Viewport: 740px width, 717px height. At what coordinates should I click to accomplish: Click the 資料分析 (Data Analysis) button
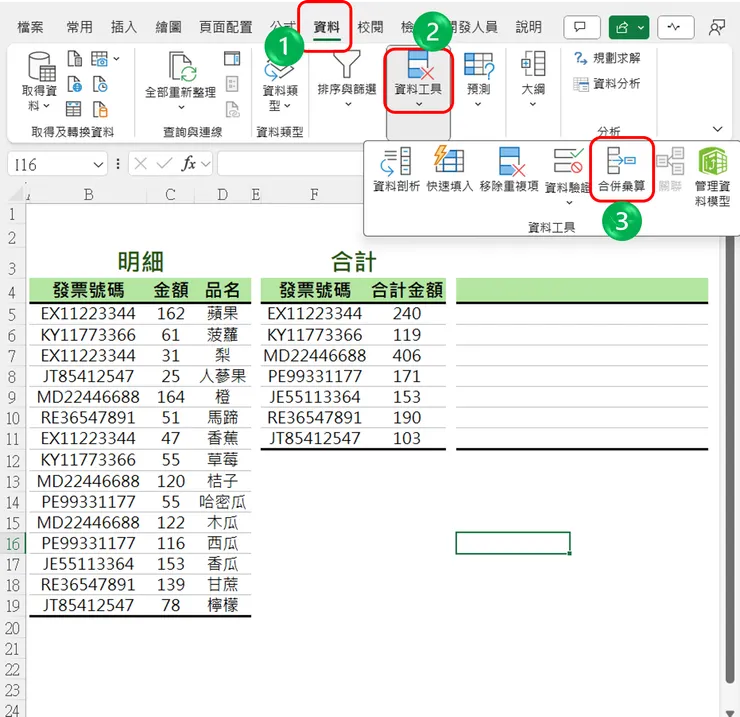click(x=607, y=84)
